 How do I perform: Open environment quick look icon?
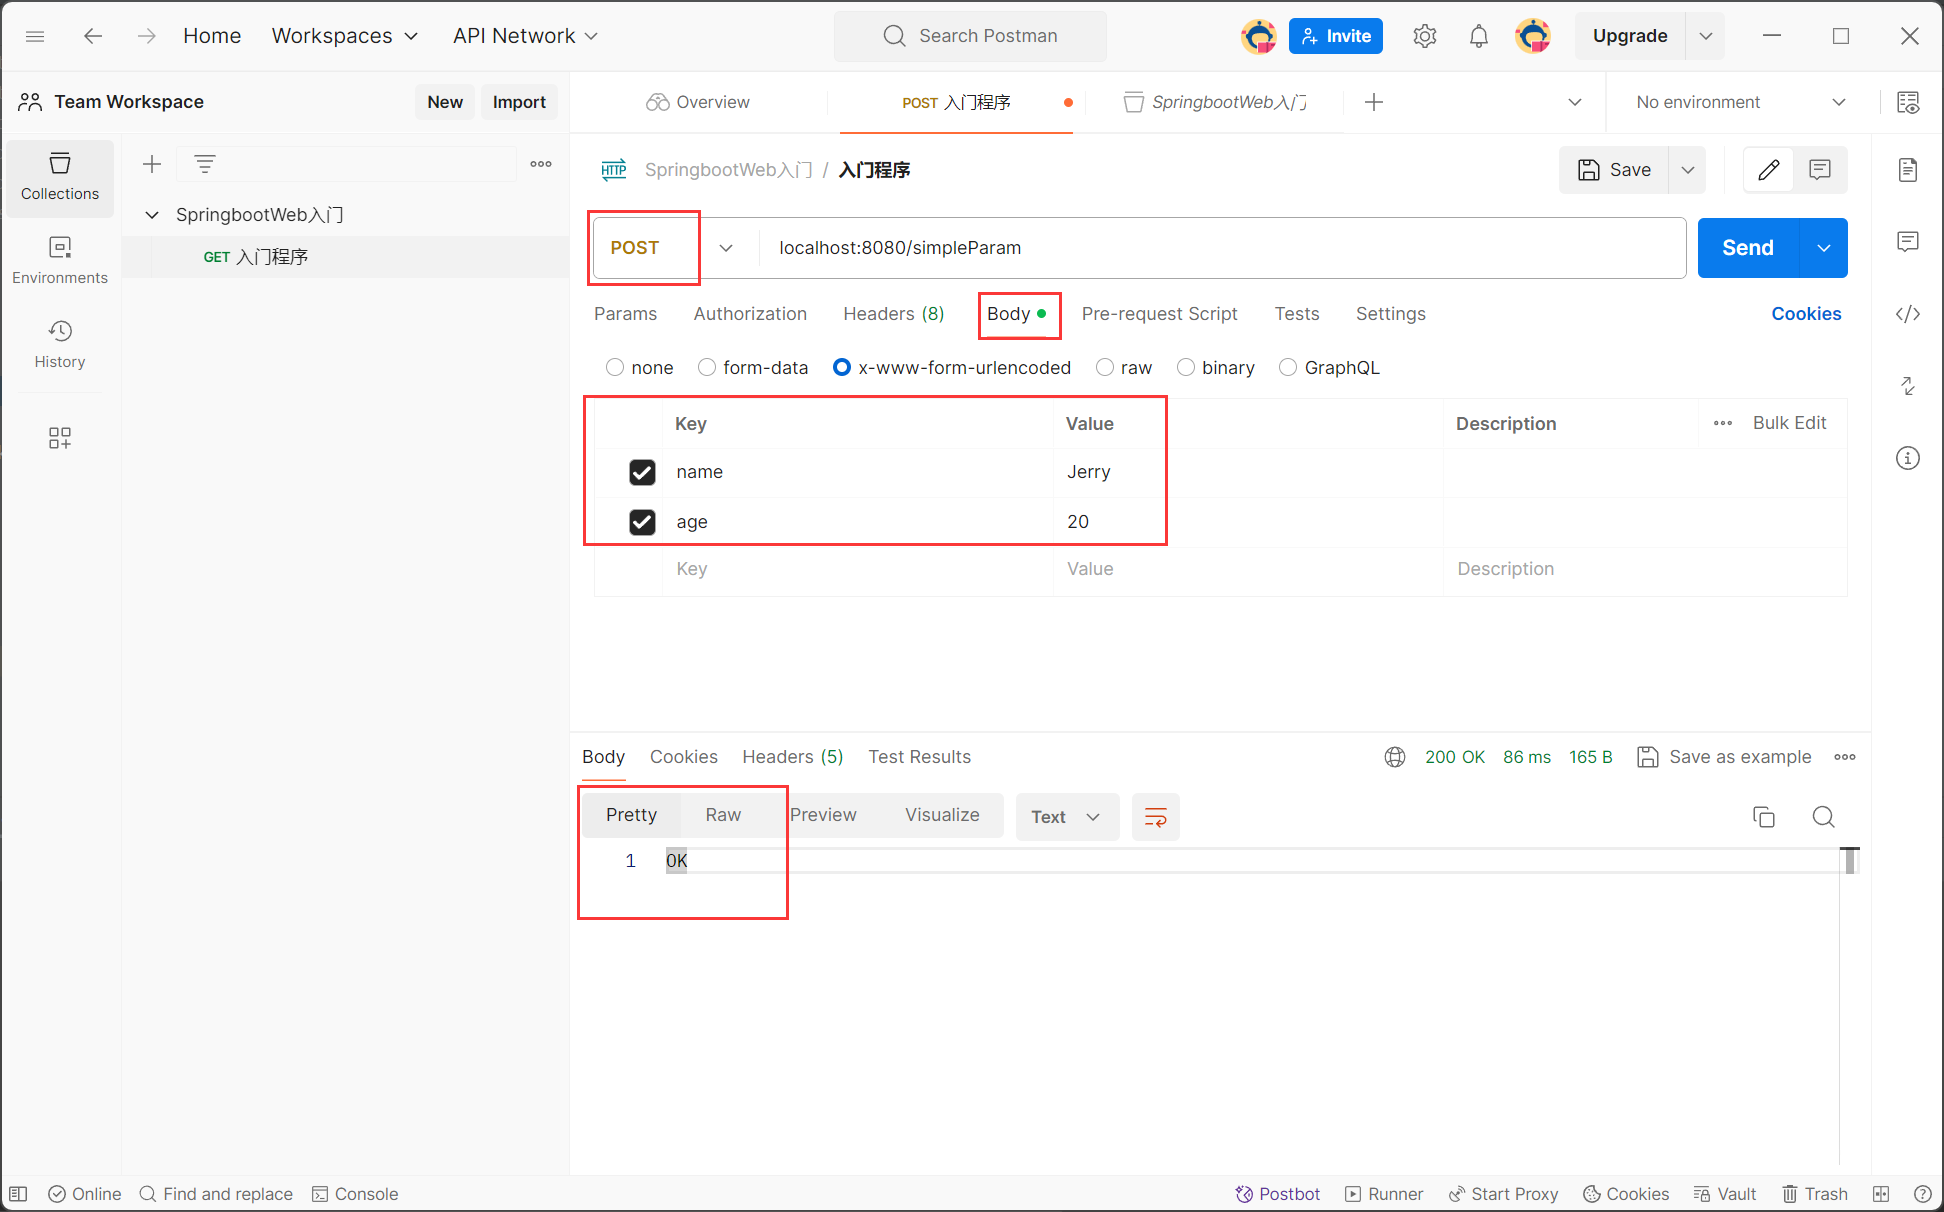(x=1908, y=102)
